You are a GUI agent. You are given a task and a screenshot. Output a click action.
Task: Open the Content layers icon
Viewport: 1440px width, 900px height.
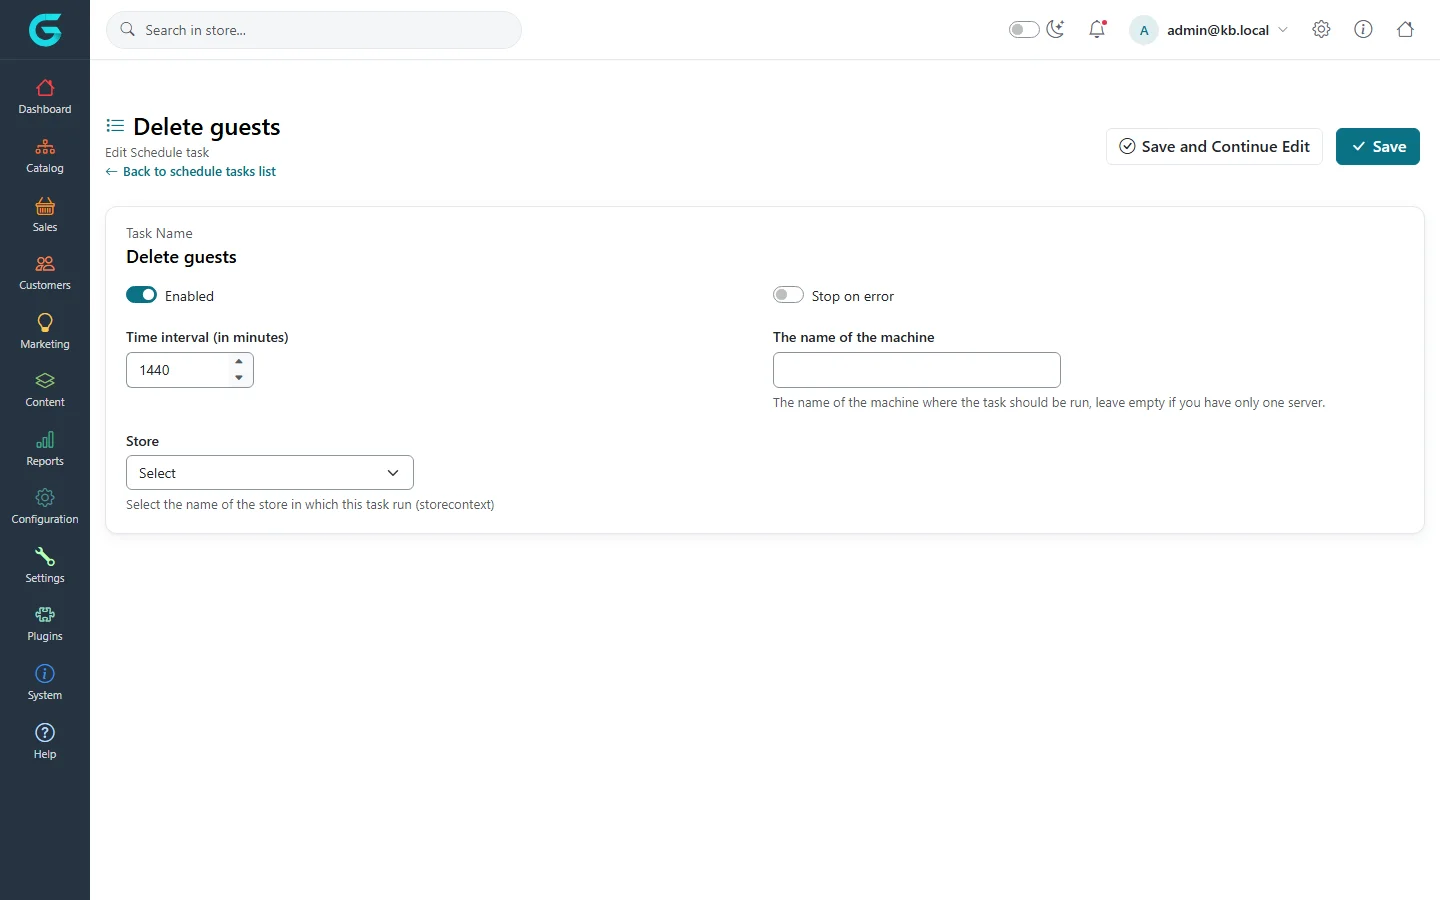45,381
